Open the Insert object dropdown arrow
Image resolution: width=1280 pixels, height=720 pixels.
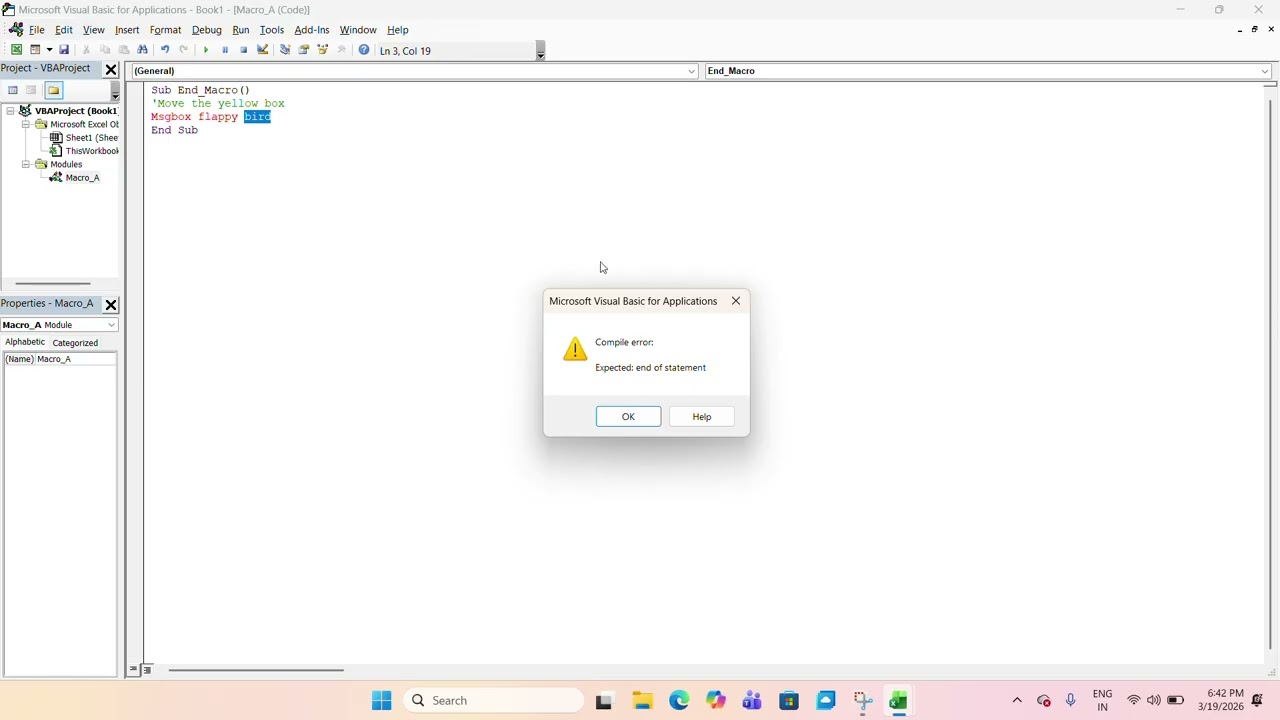point(48,50)
